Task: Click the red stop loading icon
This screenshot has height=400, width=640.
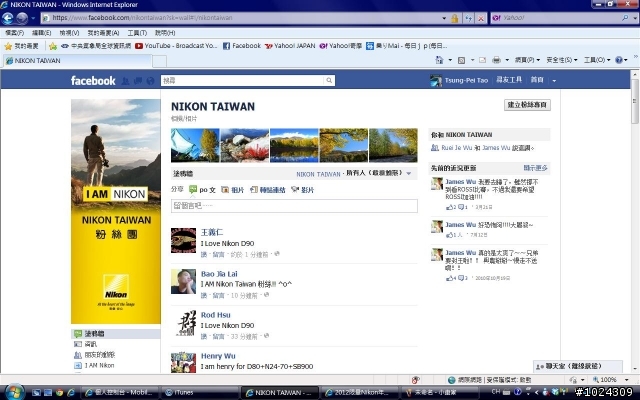Action: 481,18
